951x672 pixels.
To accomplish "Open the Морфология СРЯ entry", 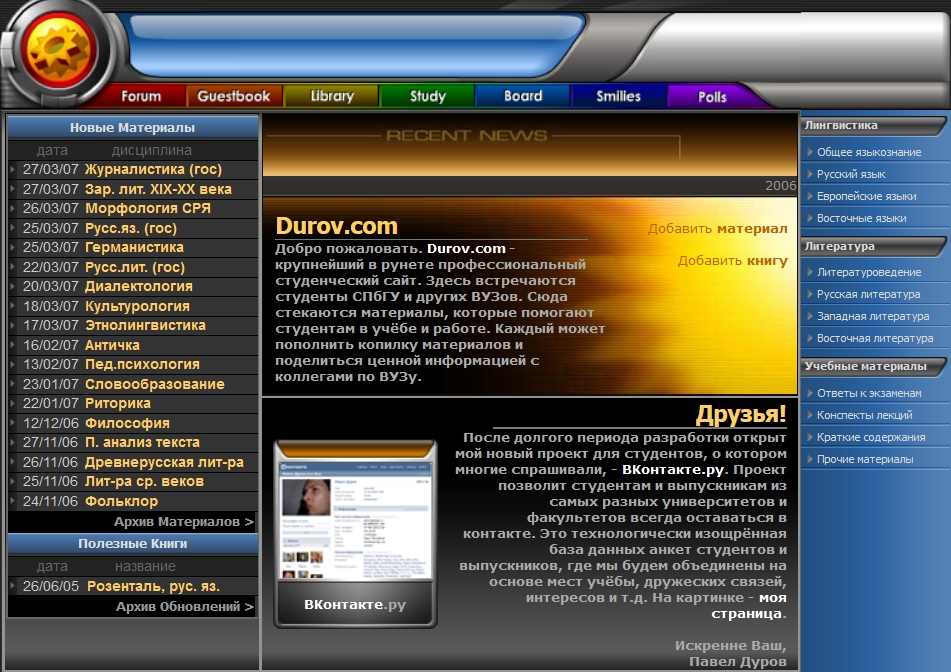I will point(148,208).
